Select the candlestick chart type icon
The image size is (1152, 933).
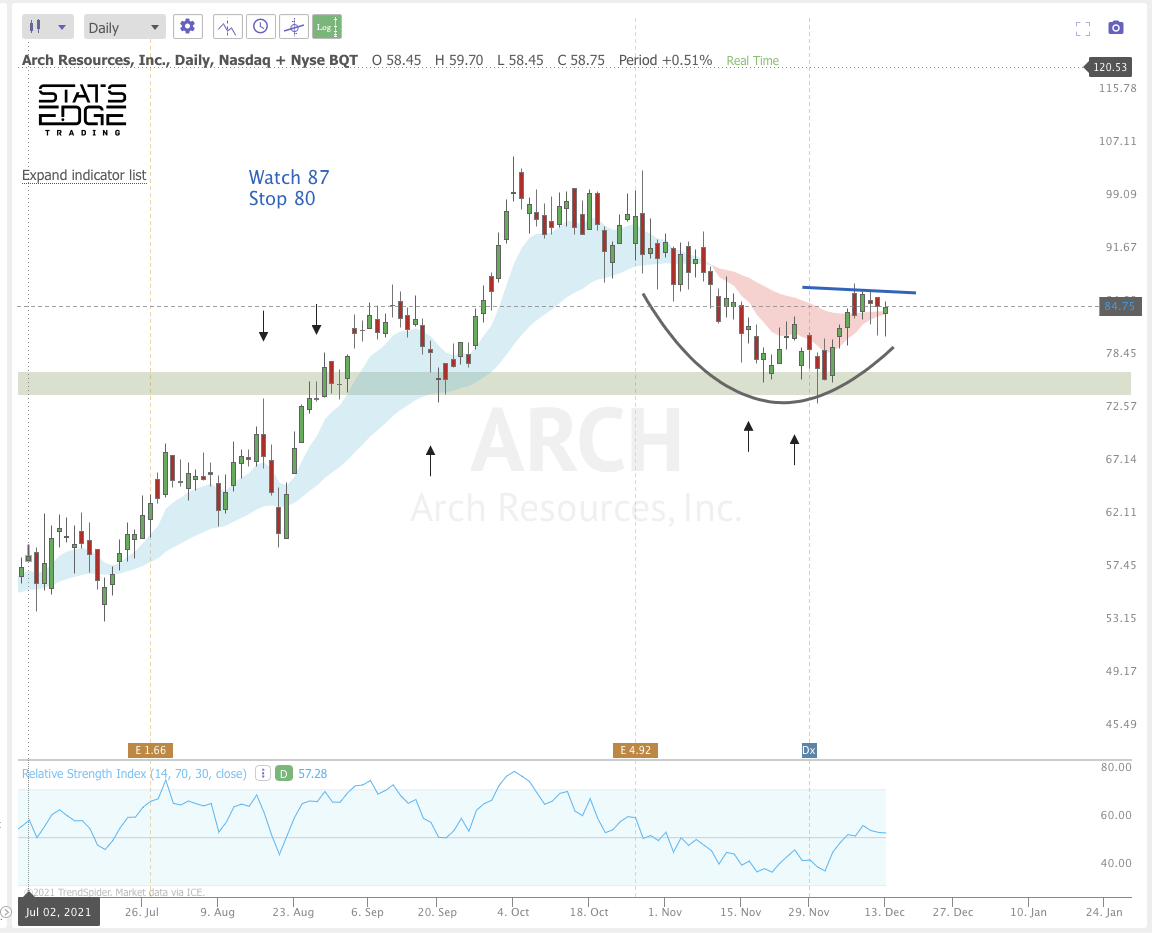[x=36, y=26]
